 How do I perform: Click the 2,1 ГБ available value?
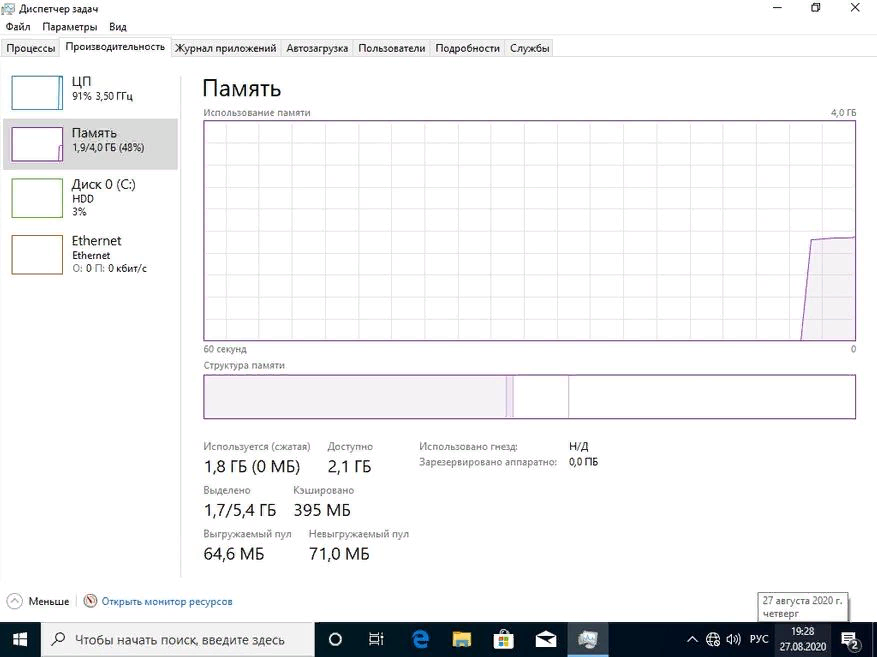point(349,466)
